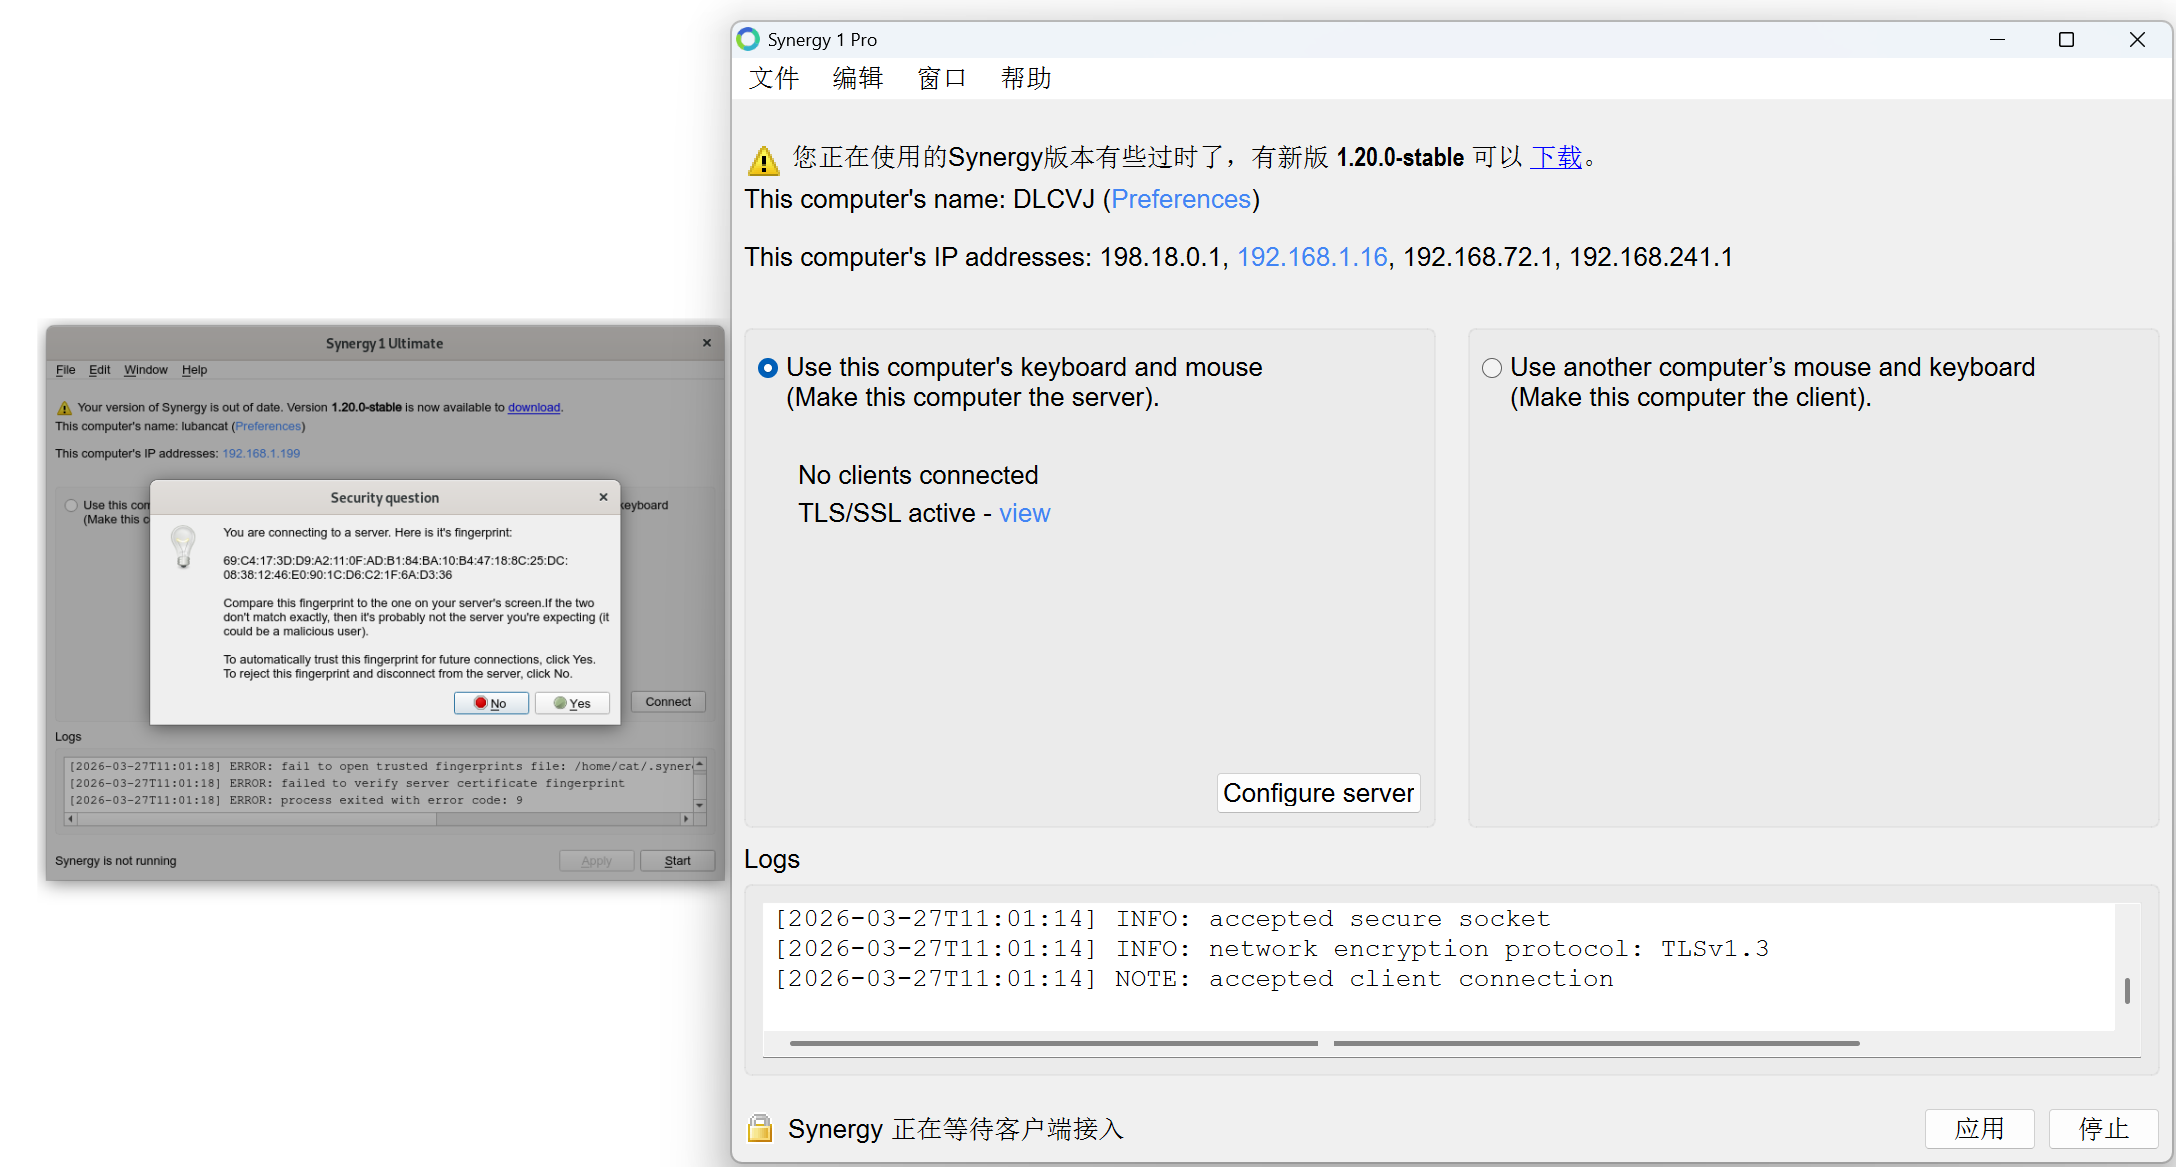Click the scroll up arrow in Ultimate logs
2176x1167 pixels.
700,764
